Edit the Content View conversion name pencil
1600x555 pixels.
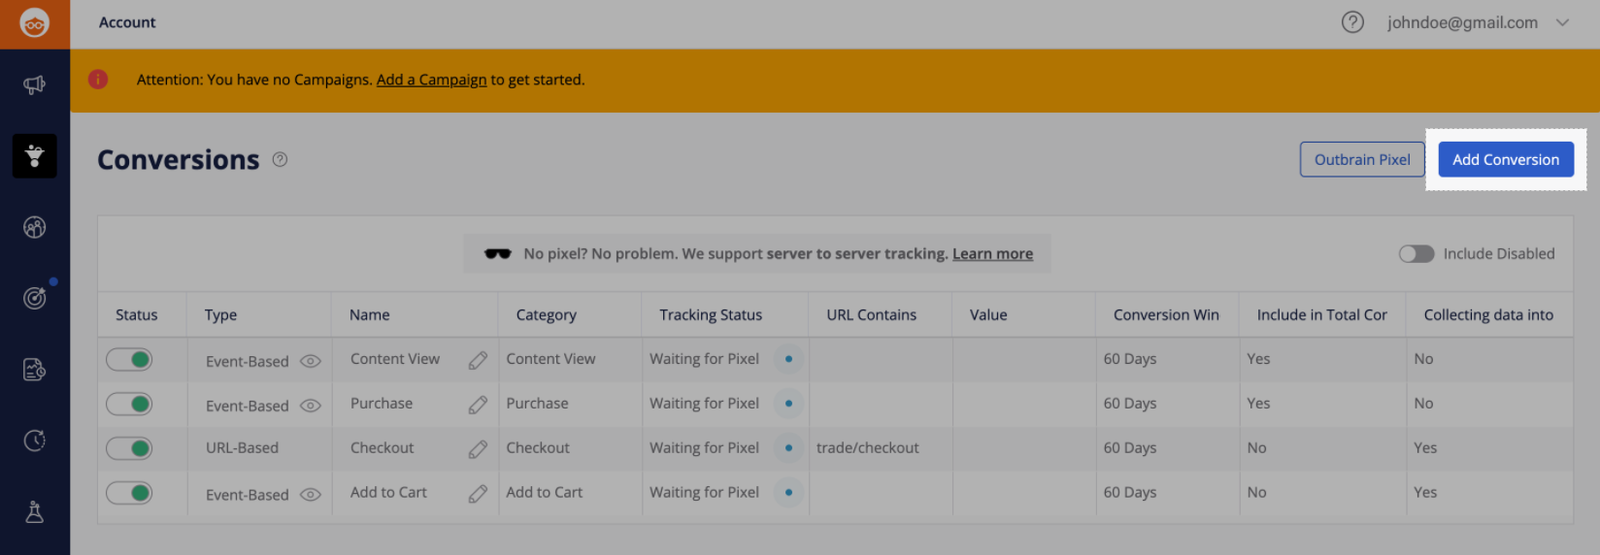[x=478, y=360]
